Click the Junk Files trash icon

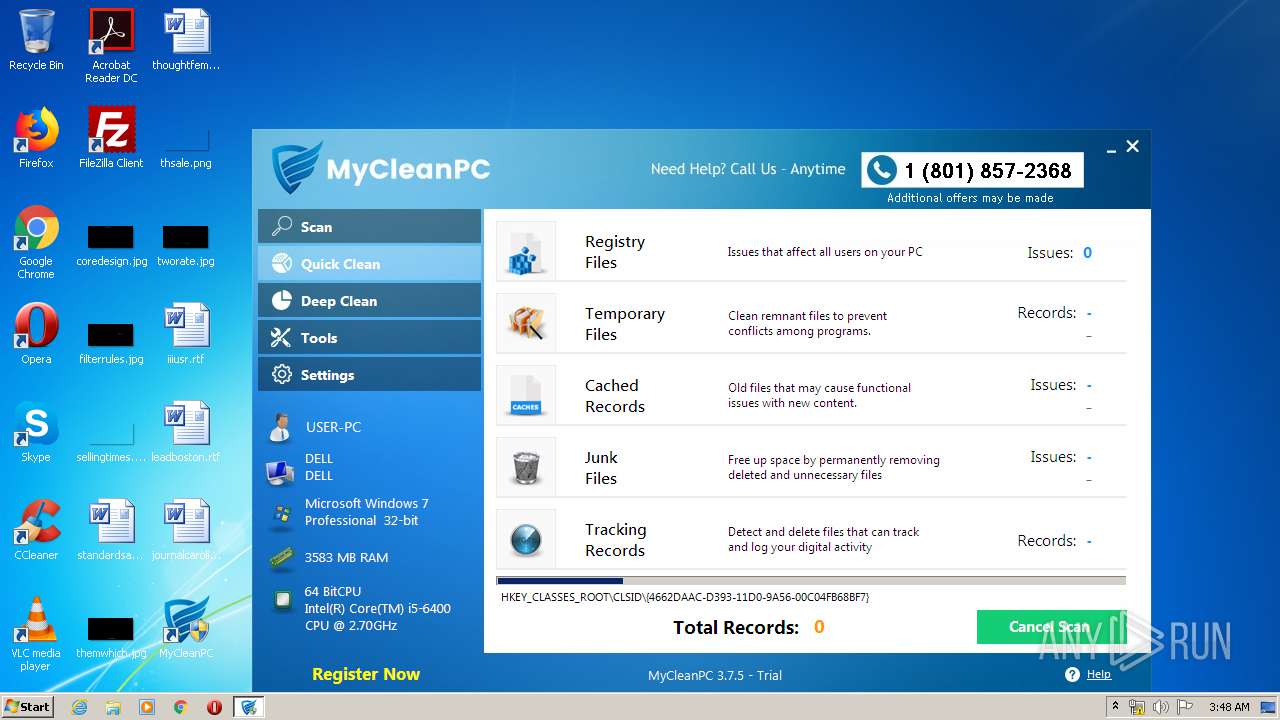coord(526,467)
